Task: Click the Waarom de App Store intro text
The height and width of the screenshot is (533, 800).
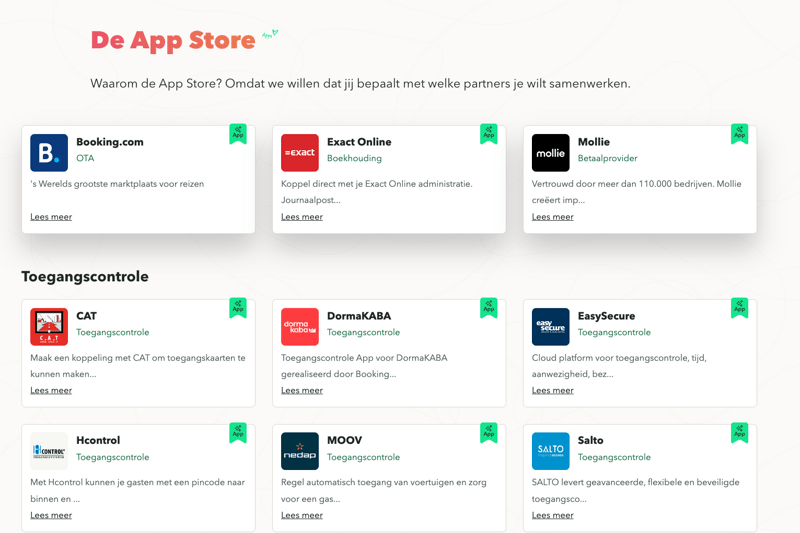Action: pyautogui.click(x=360, y=83)
